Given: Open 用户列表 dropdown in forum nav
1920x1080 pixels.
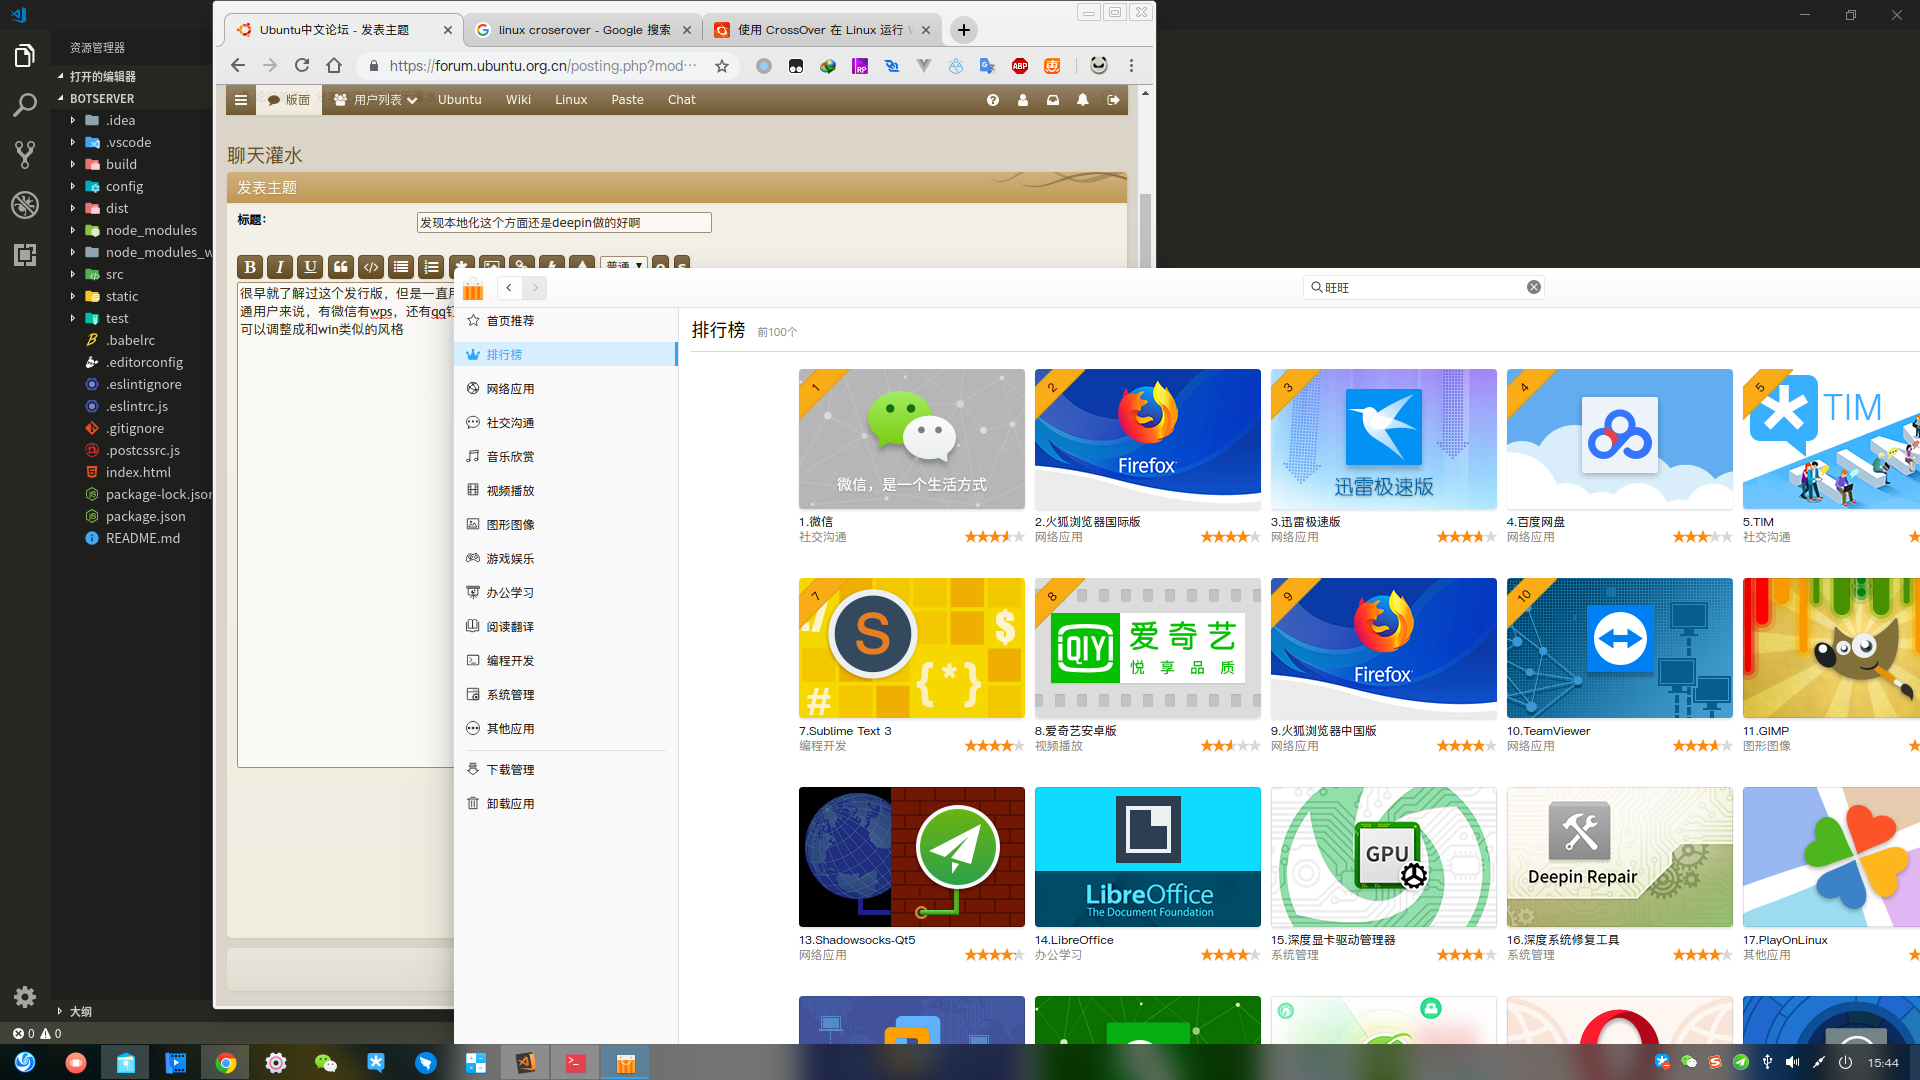Looking at the screenshot, I should click(x=376, y=100).
